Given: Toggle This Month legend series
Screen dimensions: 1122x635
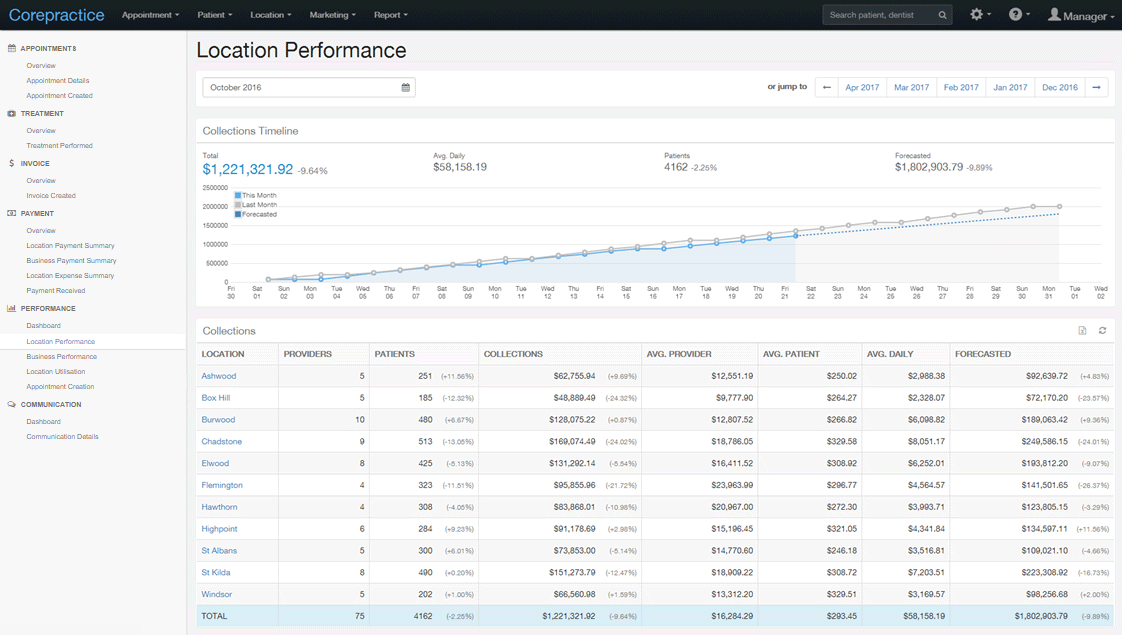Looking at the screenshot, I should point(255,195).
